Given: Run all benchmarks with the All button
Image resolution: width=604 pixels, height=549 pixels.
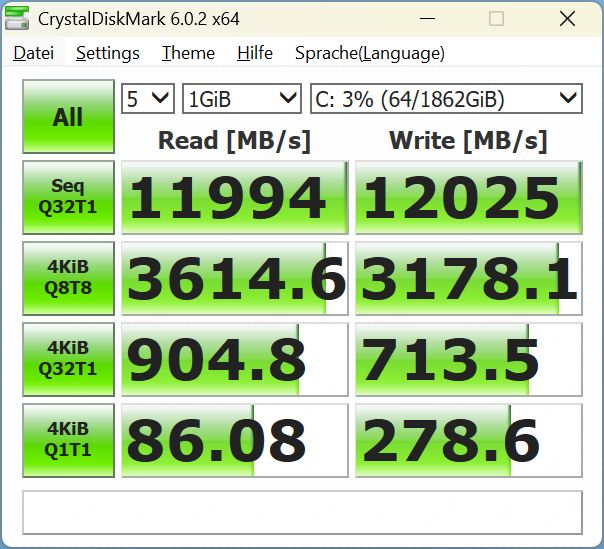Looking at the screenshot, I should [x=67, y=117].
